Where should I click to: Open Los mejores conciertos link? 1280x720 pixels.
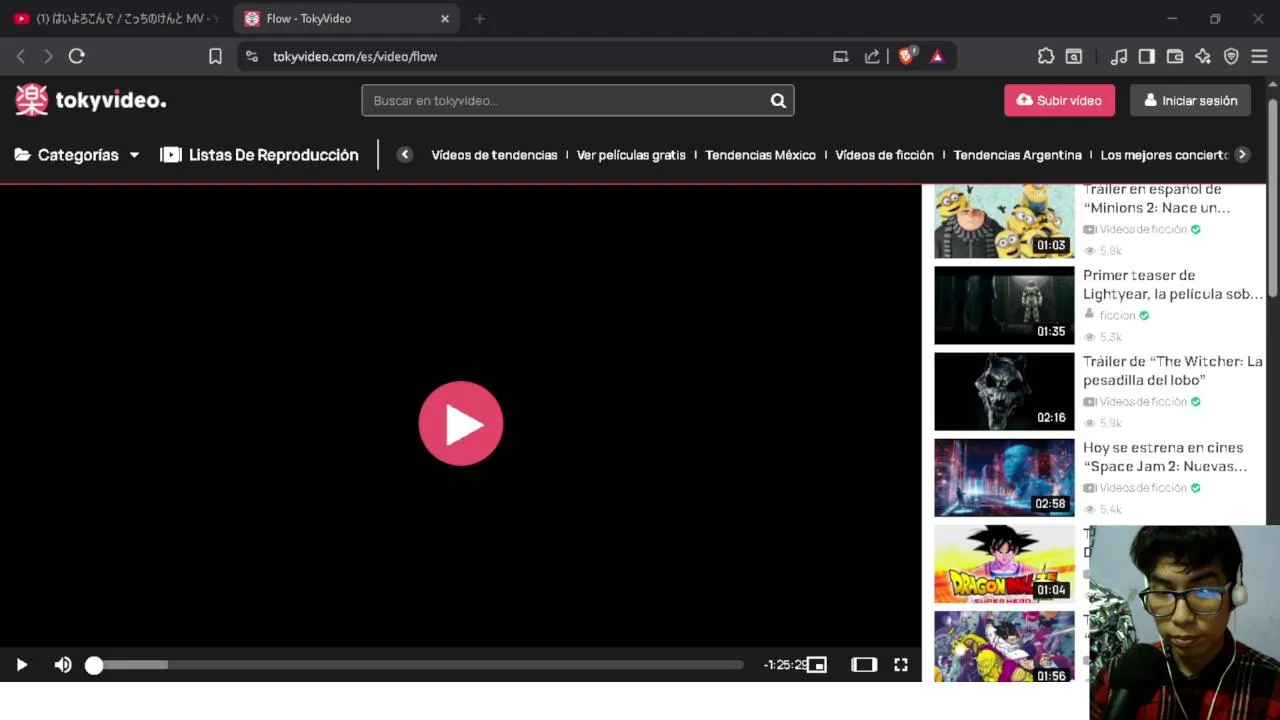pyautogui.click(x=1164, y=155)
